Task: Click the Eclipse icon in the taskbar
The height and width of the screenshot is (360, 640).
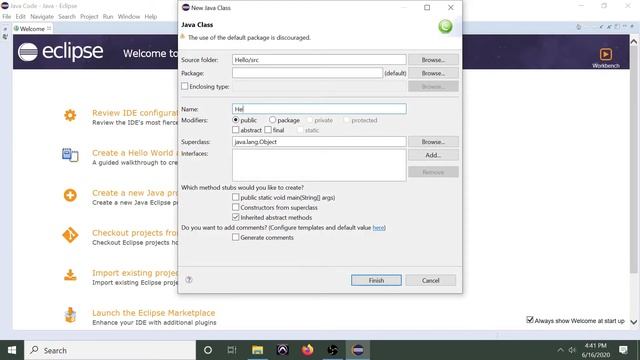Action: point(358,350)
